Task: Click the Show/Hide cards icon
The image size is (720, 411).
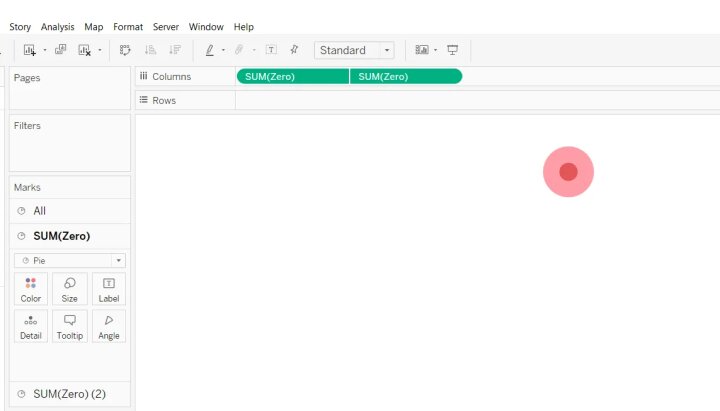Action: click(422, 50)
